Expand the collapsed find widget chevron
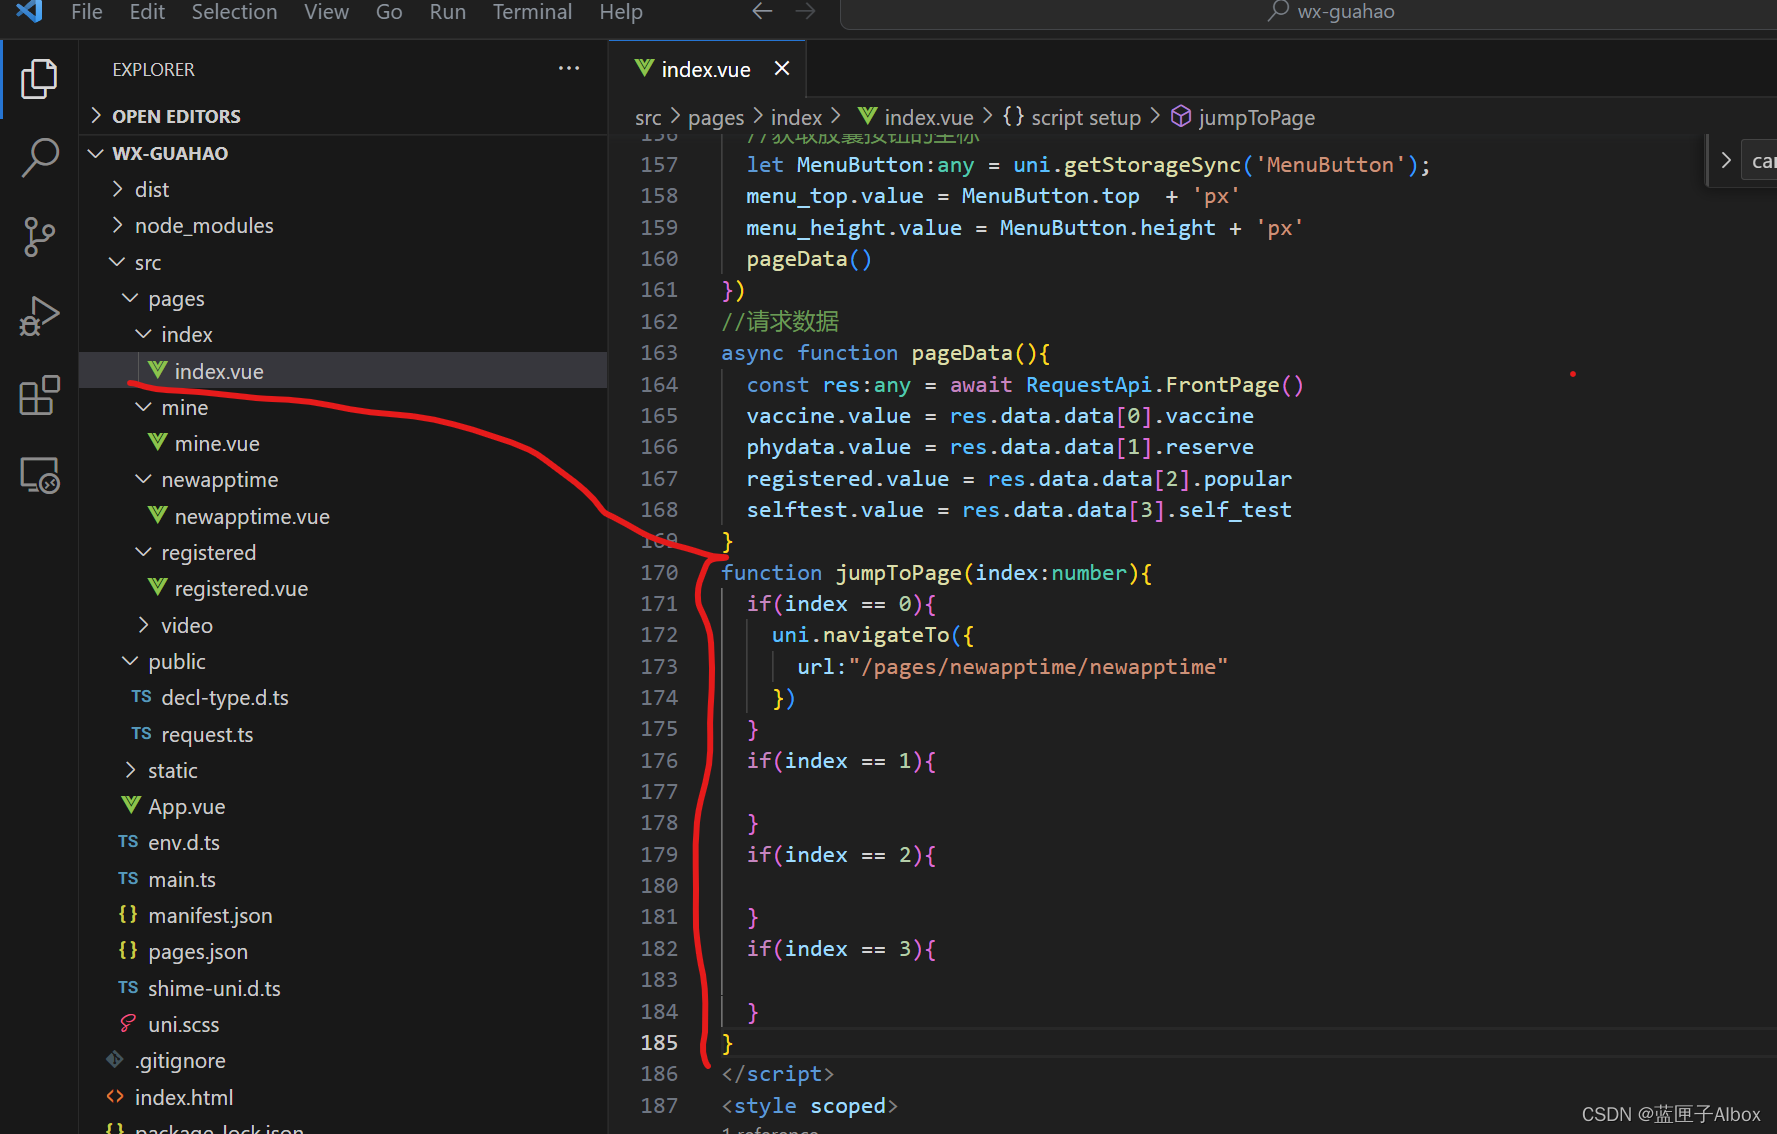The height and width of the screenshot is (1134, 1777). click(1726, 160)
